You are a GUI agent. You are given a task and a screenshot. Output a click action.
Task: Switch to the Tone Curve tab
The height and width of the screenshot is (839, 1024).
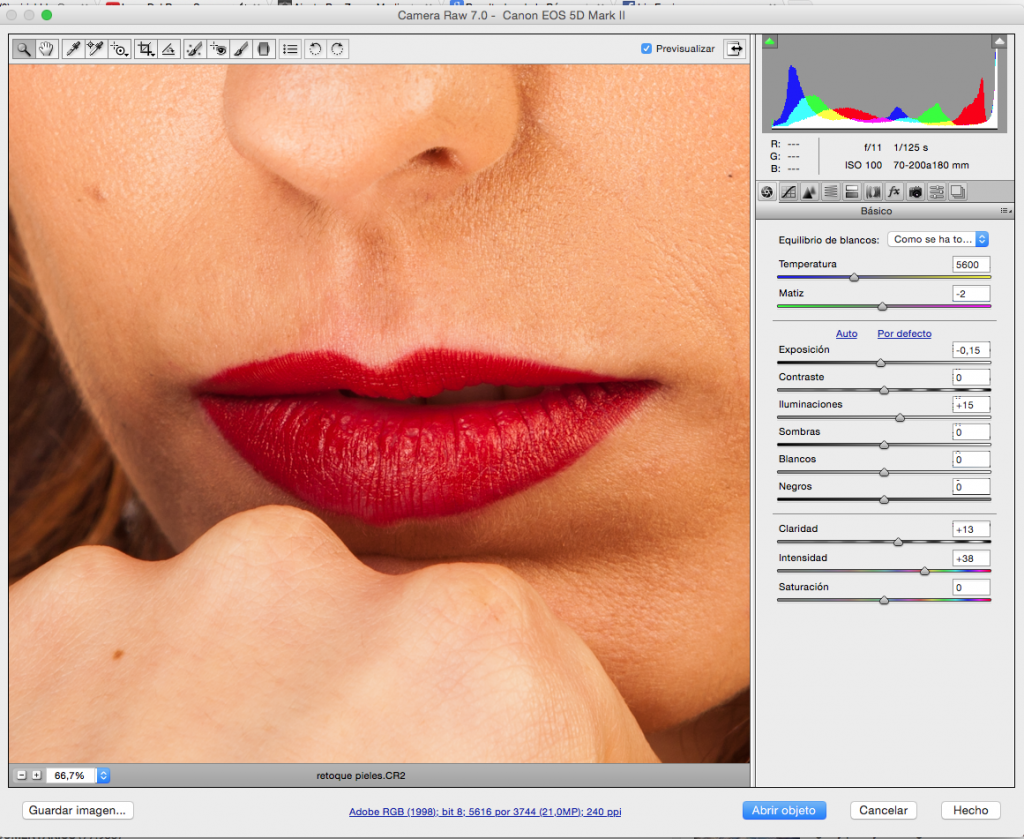pyautogui.click(x=788, y=191)
